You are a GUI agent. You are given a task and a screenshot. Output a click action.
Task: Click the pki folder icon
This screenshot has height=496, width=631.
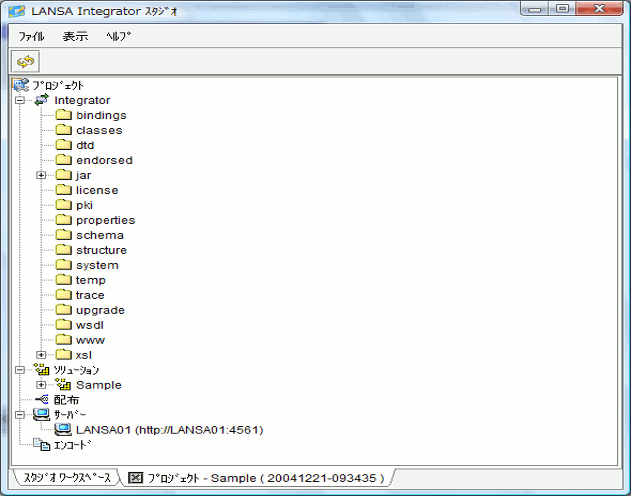point(64,205)
